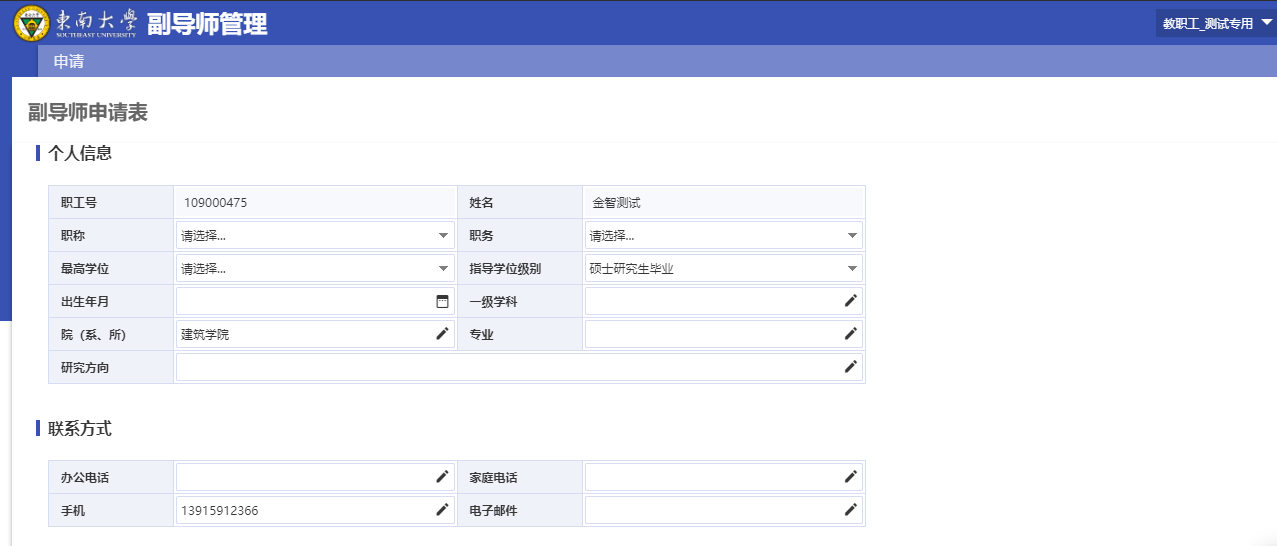Image resolution: width=1277 pixels, height=546 pixels.
Task: Click the pencil icon in 手机 field
Action: click(x=442, y=510)
